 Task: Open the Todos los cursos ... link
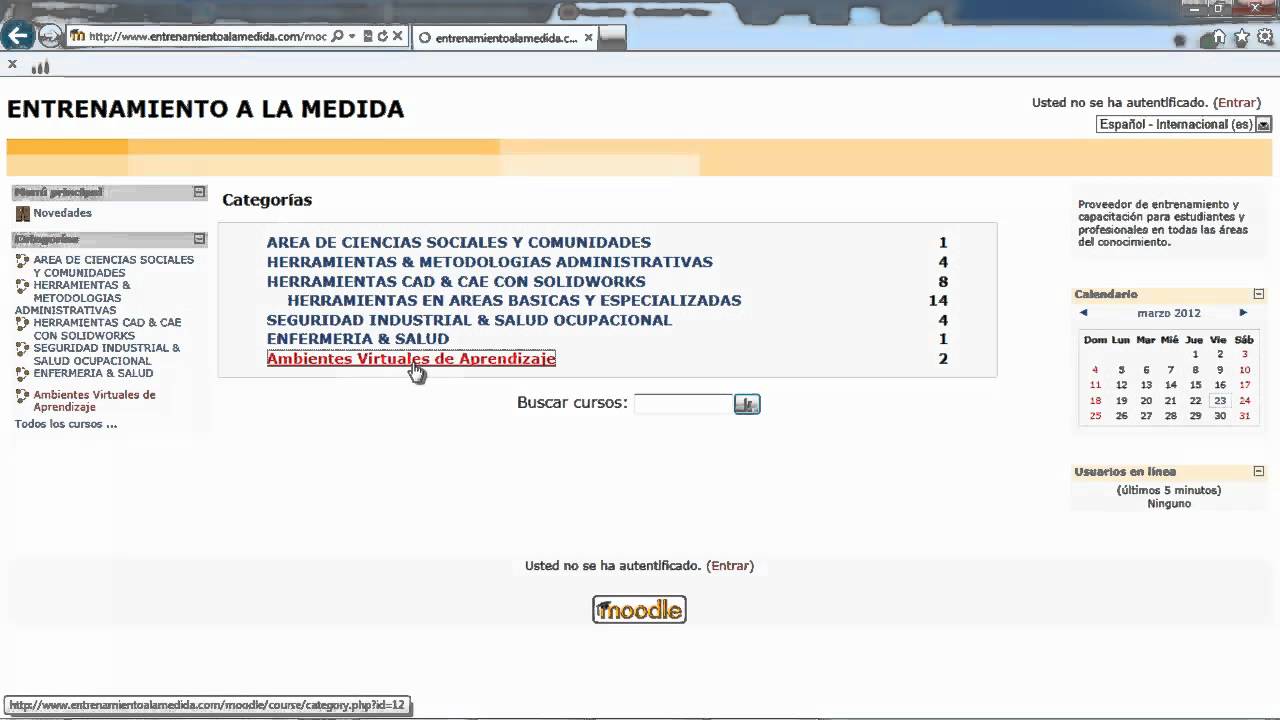click(66, 424)
